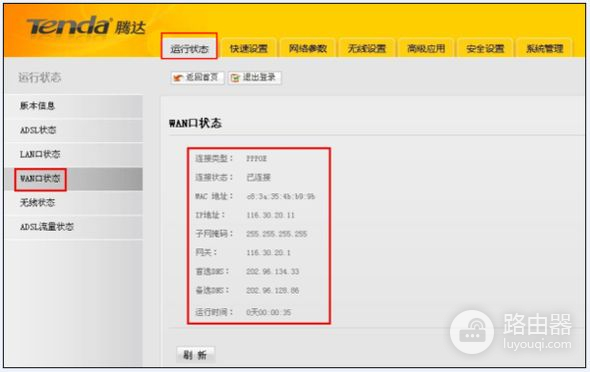Click the 刷新 refresh button
The width and height of the screenshot is (590, 372).
[x=196, y=355]
